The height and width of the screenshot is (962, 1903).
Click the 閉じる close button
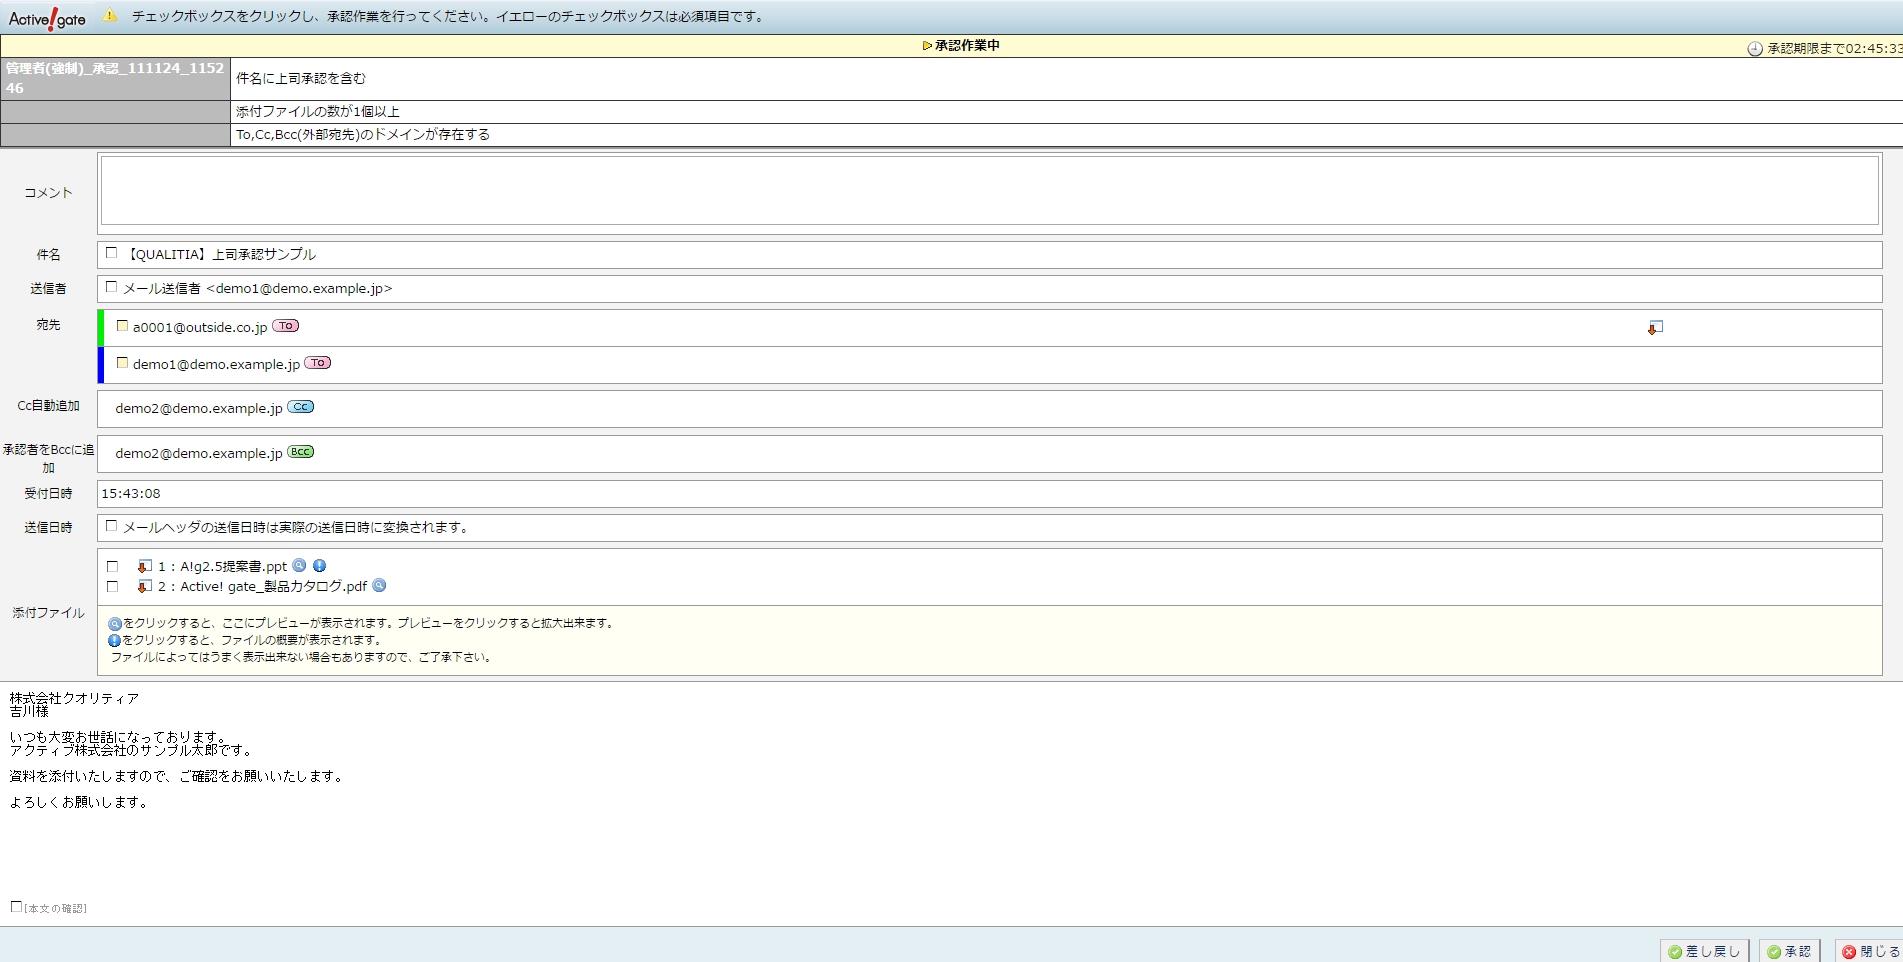point(1869,951)
